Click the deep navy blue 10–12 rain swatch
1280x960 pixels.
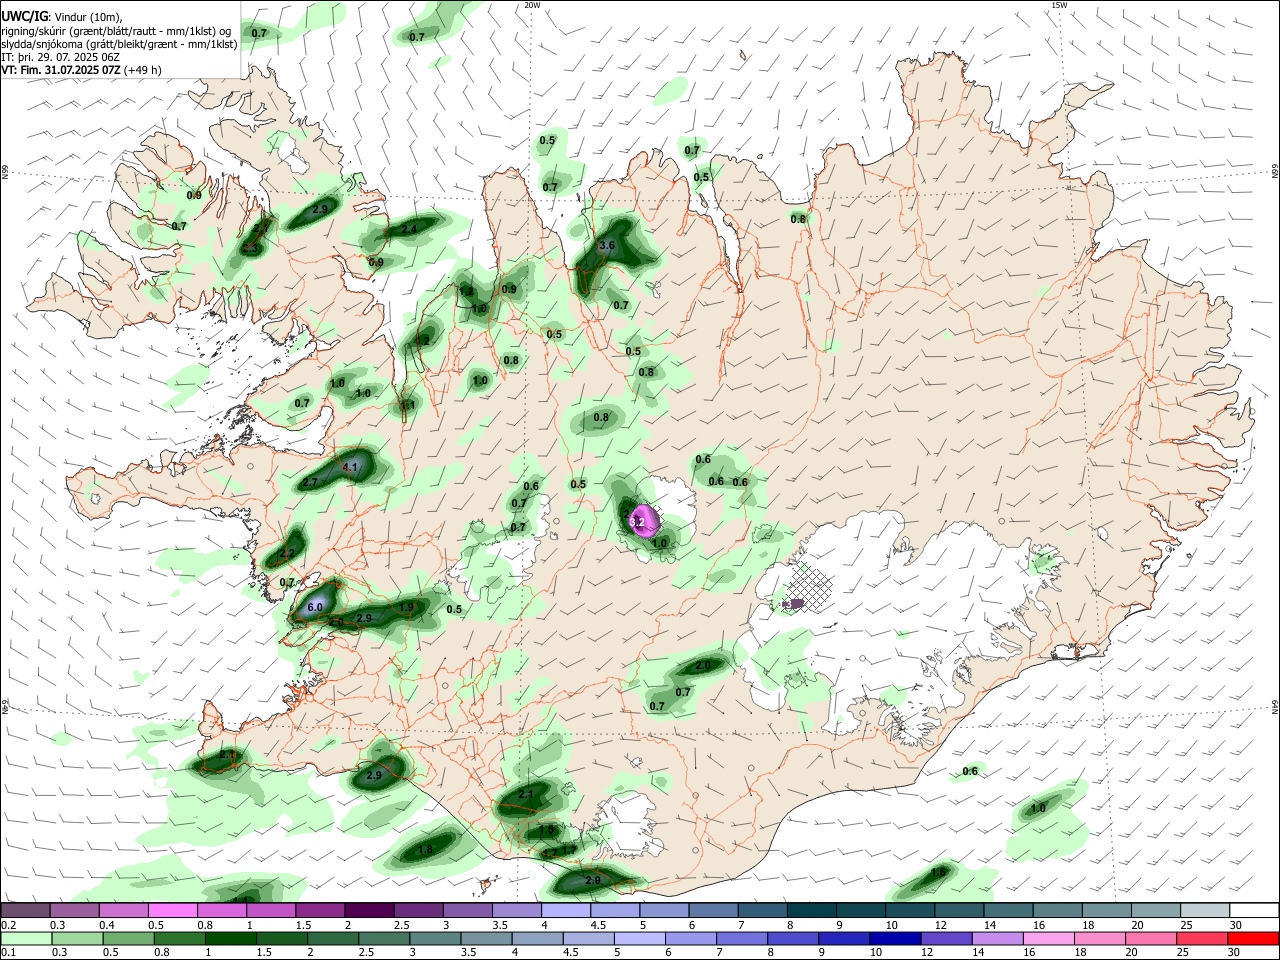click(x=894, y=938)
